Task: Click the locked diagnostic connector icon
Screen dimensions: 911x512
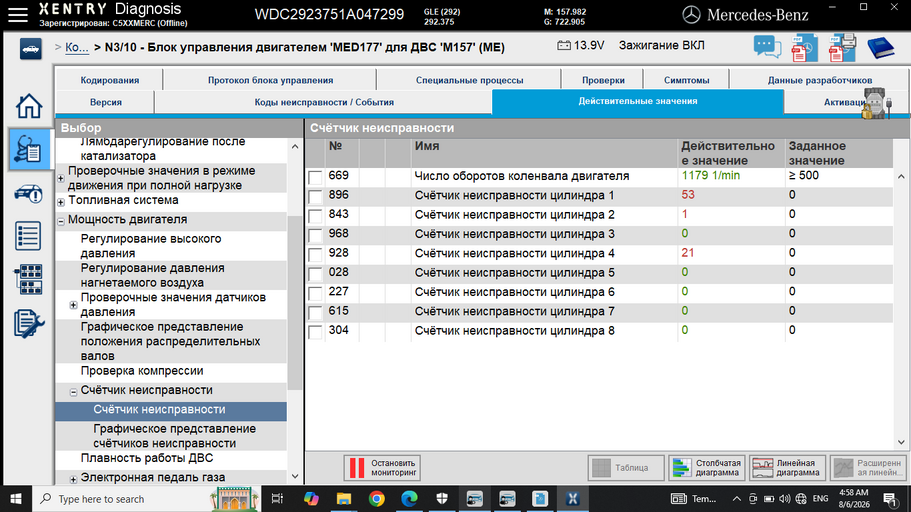Action: [876, 103]
